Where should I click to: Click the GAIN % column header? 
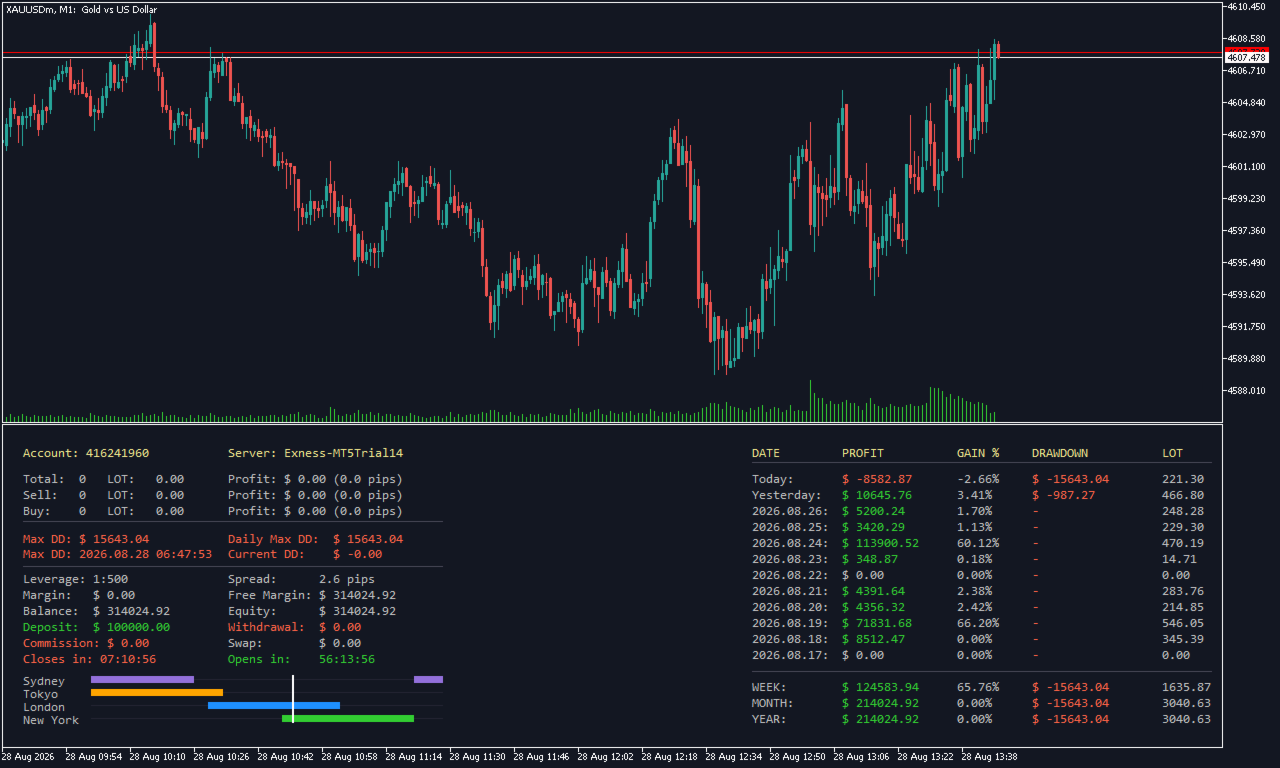pos(978,453)
